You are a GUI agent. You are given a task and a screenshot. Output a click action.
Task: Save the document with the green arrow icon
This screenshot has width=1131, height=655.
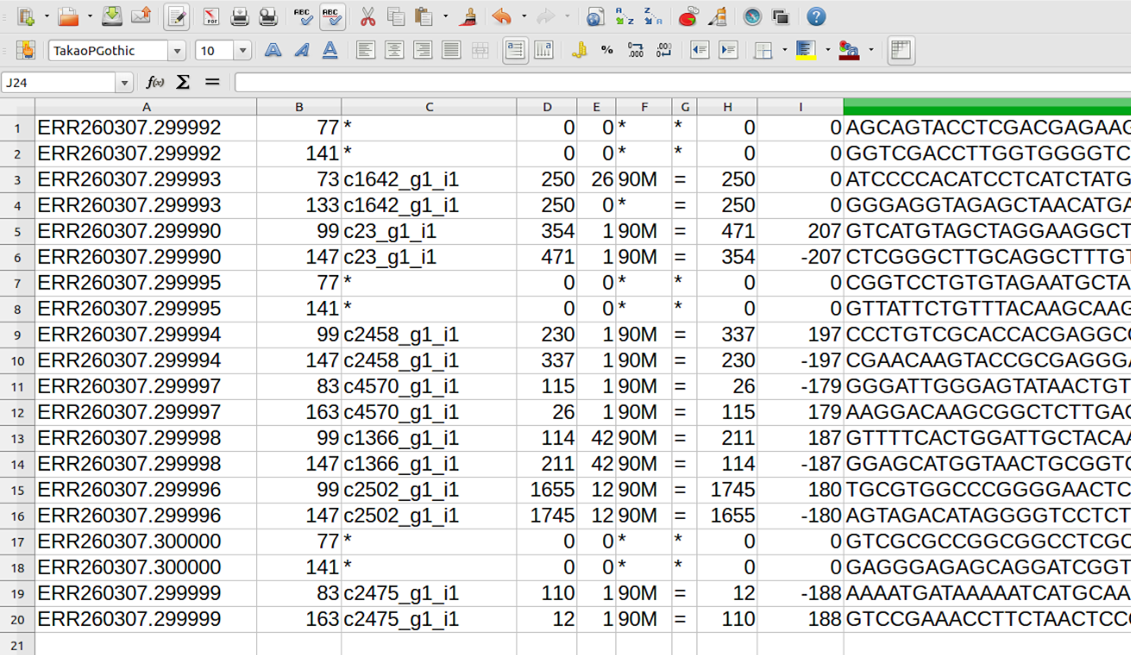point(112,17)
